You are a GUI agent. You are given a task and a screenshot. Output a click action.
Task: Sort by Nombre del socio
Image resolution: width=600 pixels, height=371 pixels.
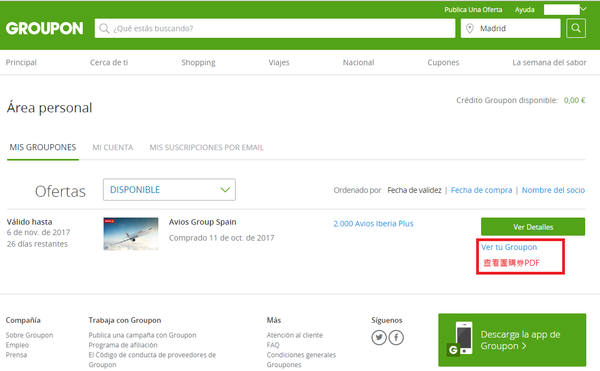click(553, 190)
